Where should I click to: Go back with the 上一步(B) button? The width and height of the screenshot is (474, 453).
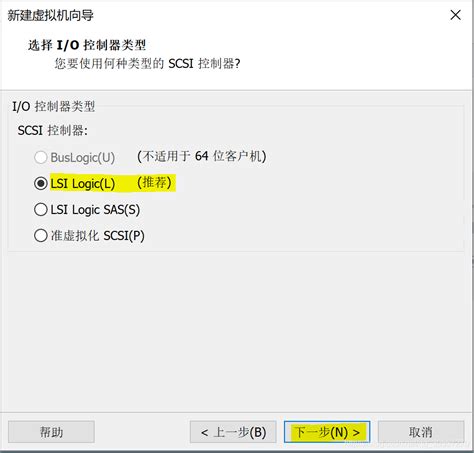coord(233,432)
